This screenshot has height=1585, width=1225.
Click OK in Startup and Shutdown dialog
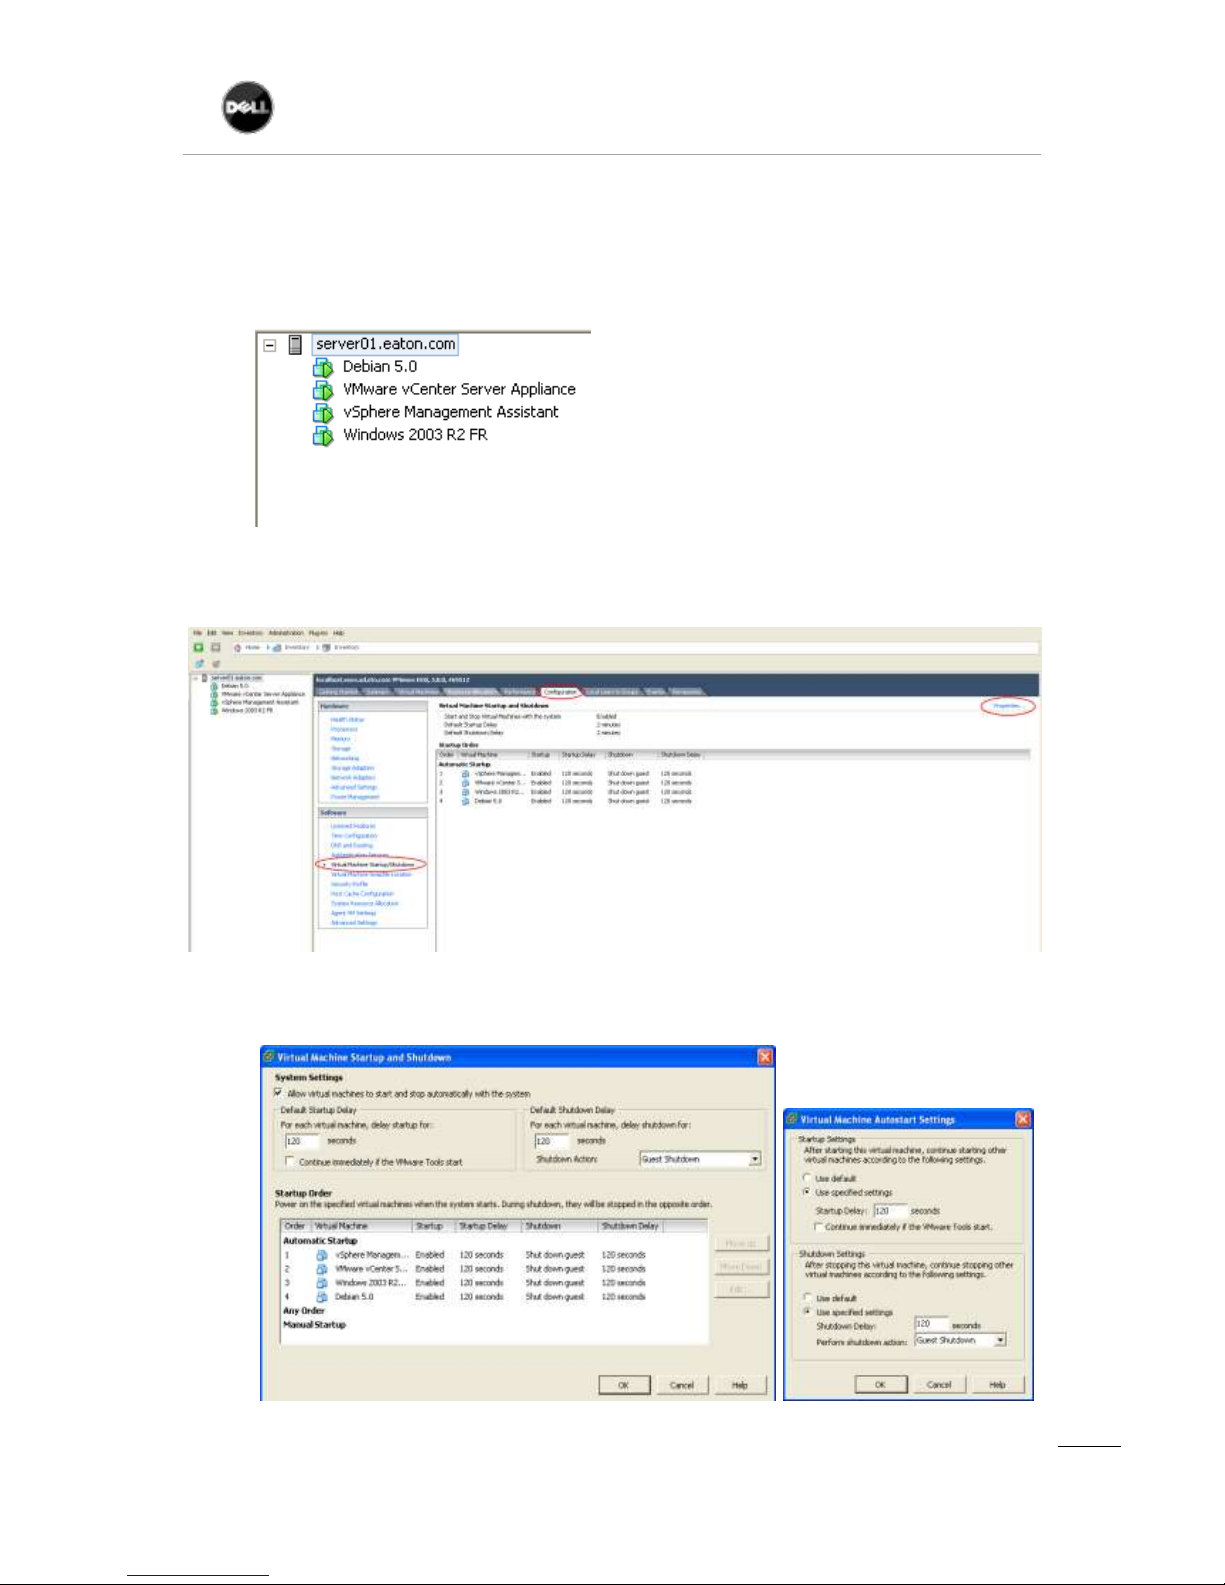coord(624,1385)
